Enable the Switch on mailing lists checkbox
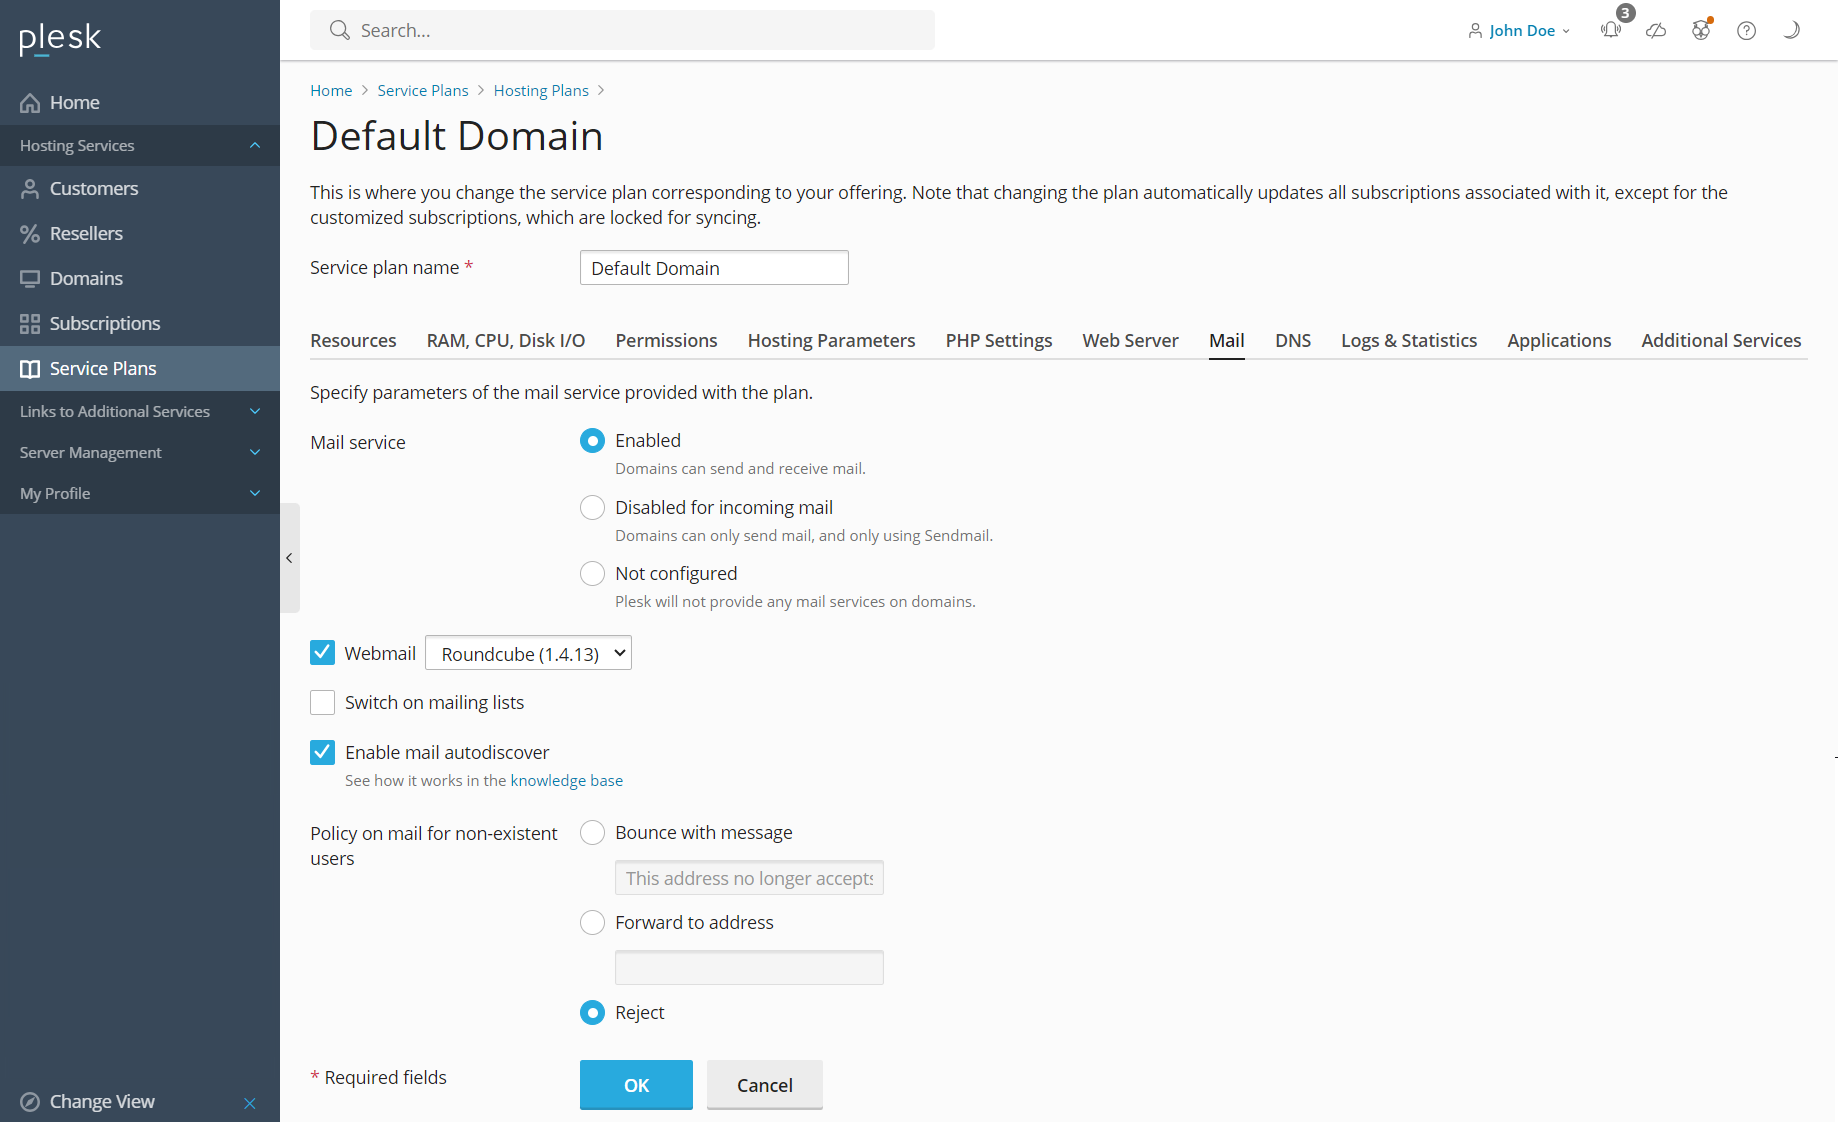The height and width of the screenshot is (1122, 1838). click(322, 702)
